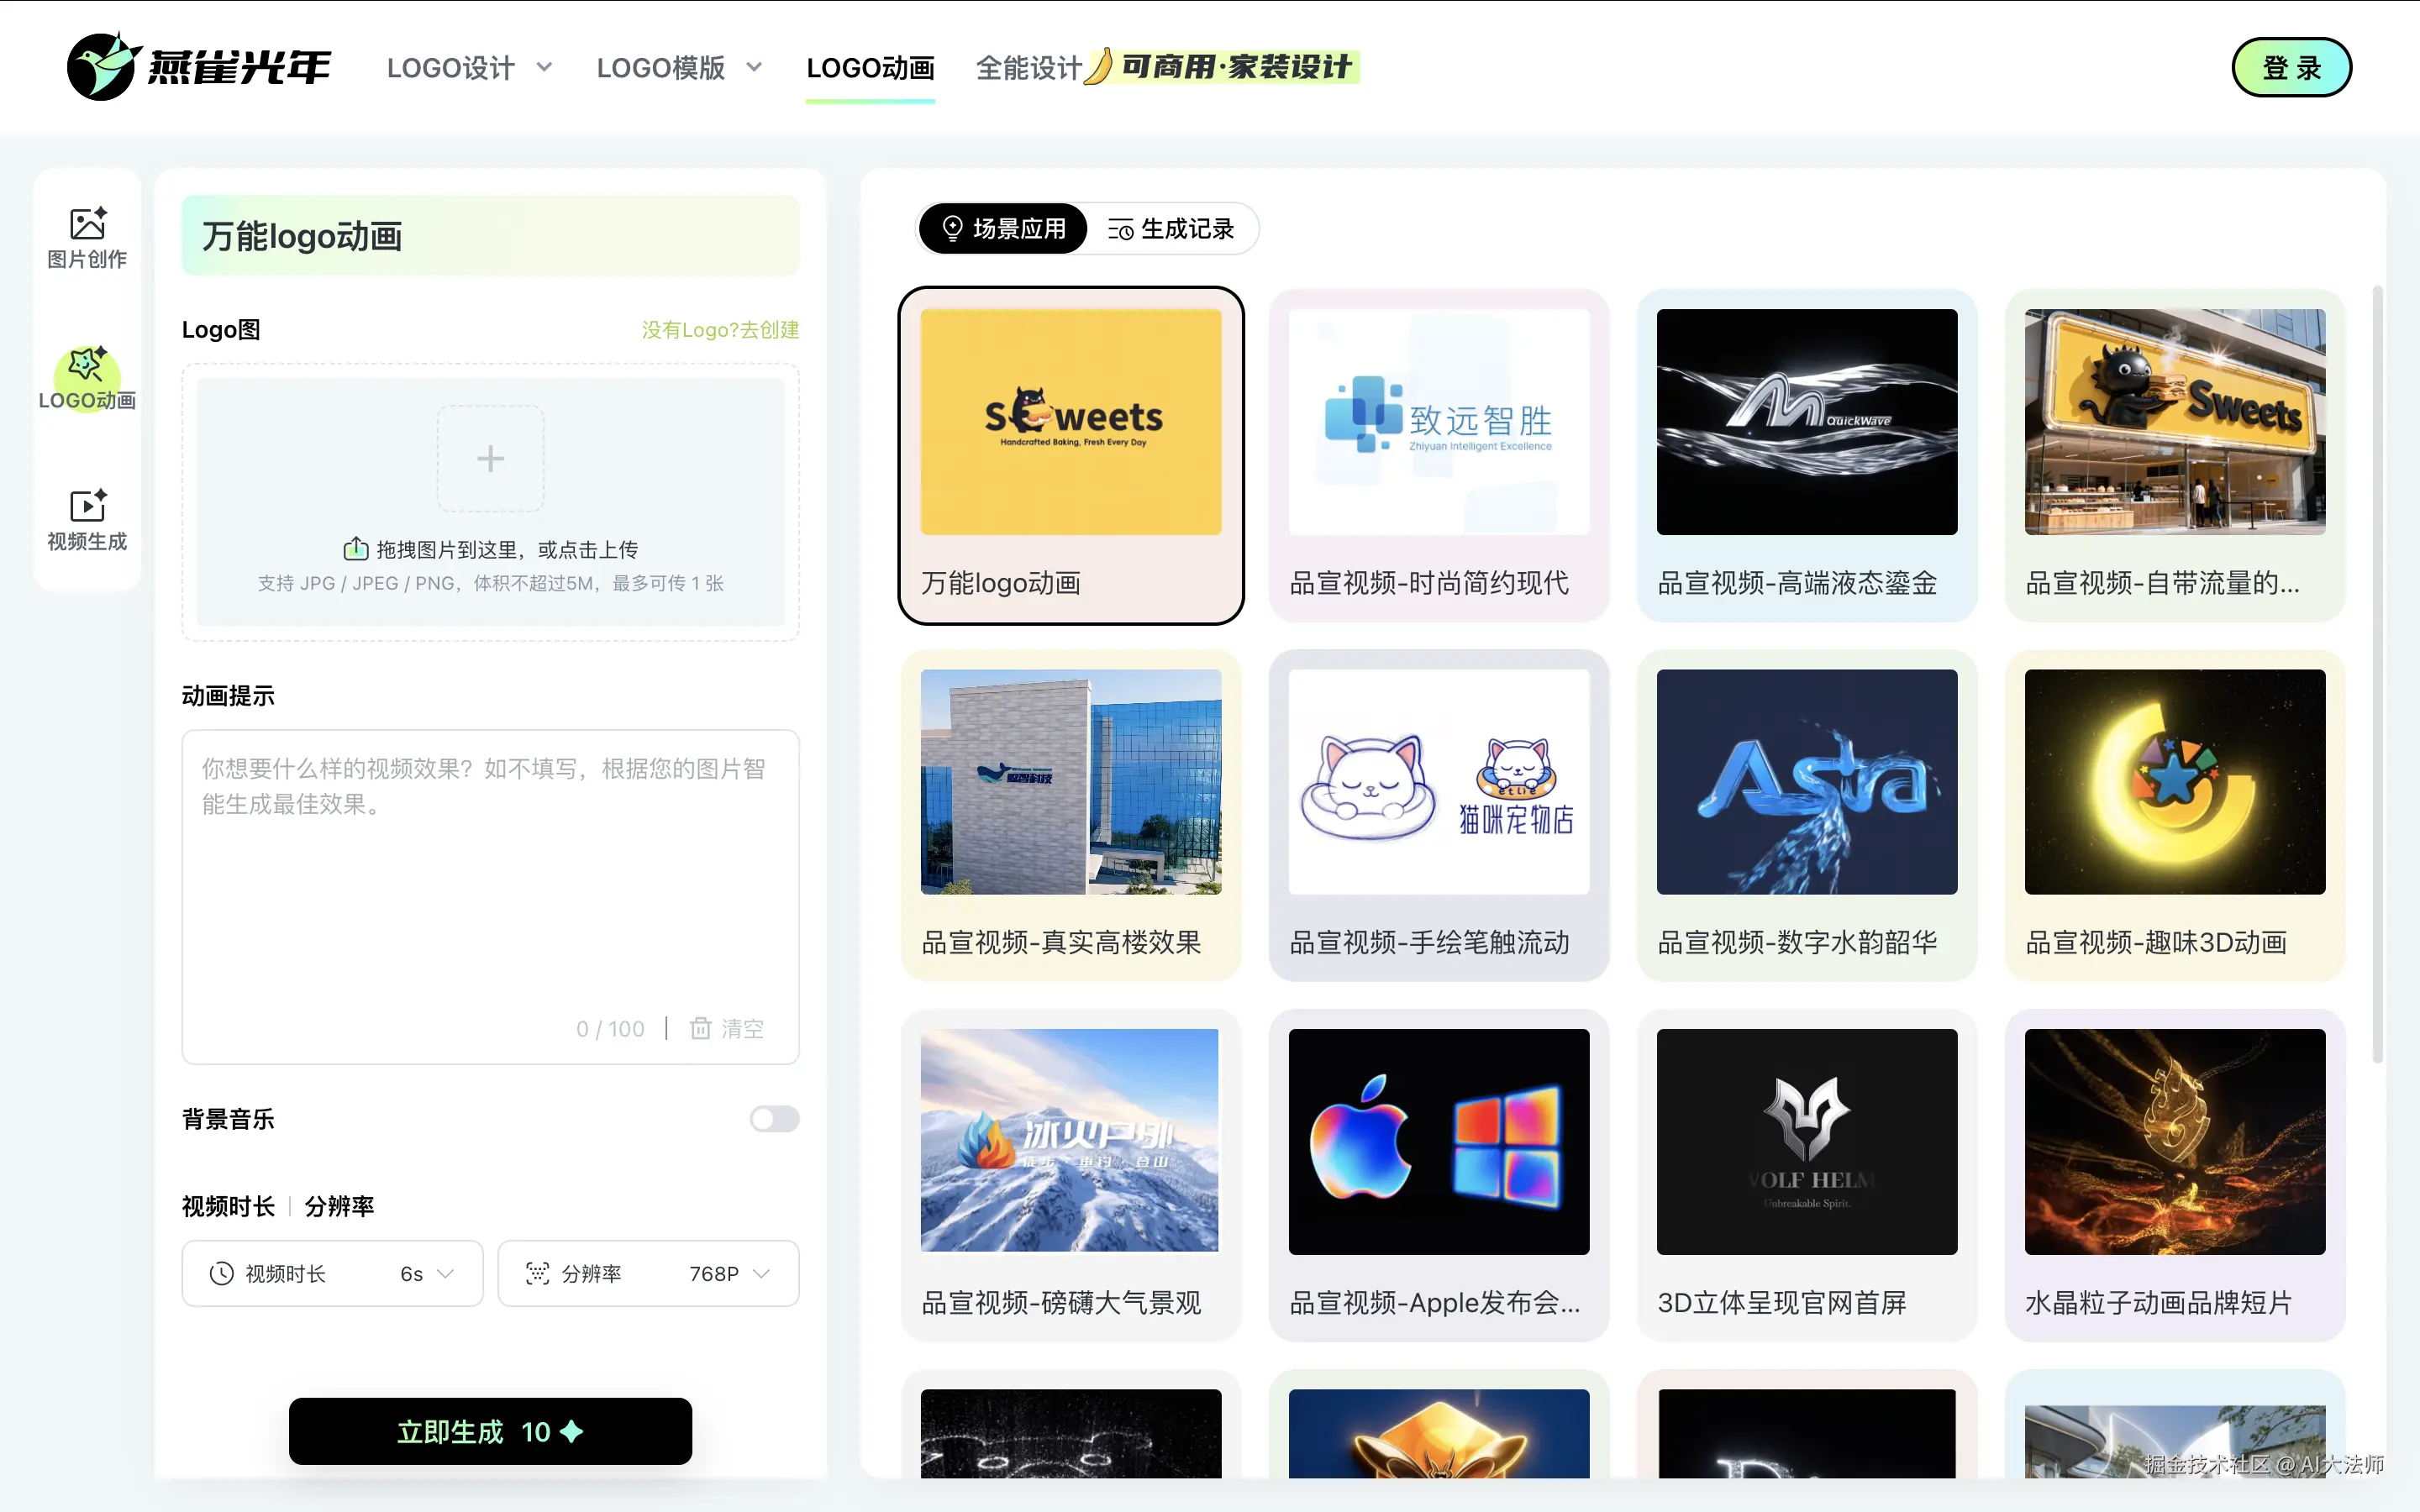Open the 全能设计 nav item

1028,68
